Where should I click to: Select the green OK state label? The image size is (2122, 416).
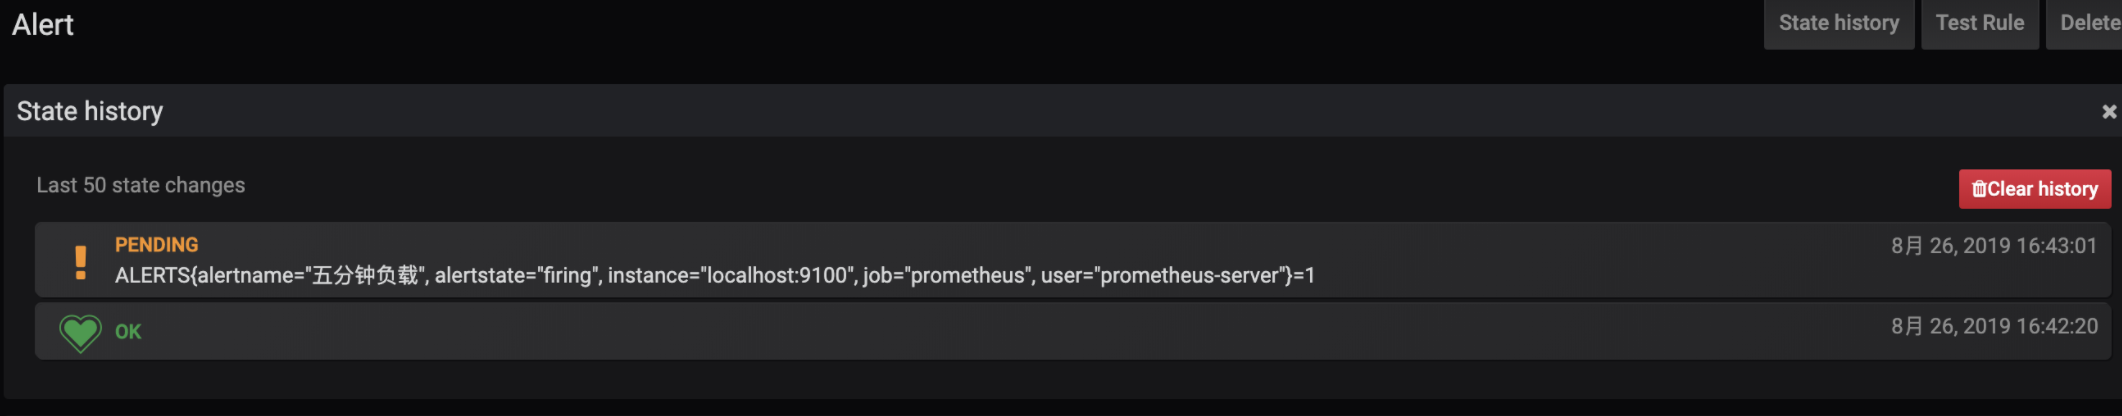tap(128, 332)
